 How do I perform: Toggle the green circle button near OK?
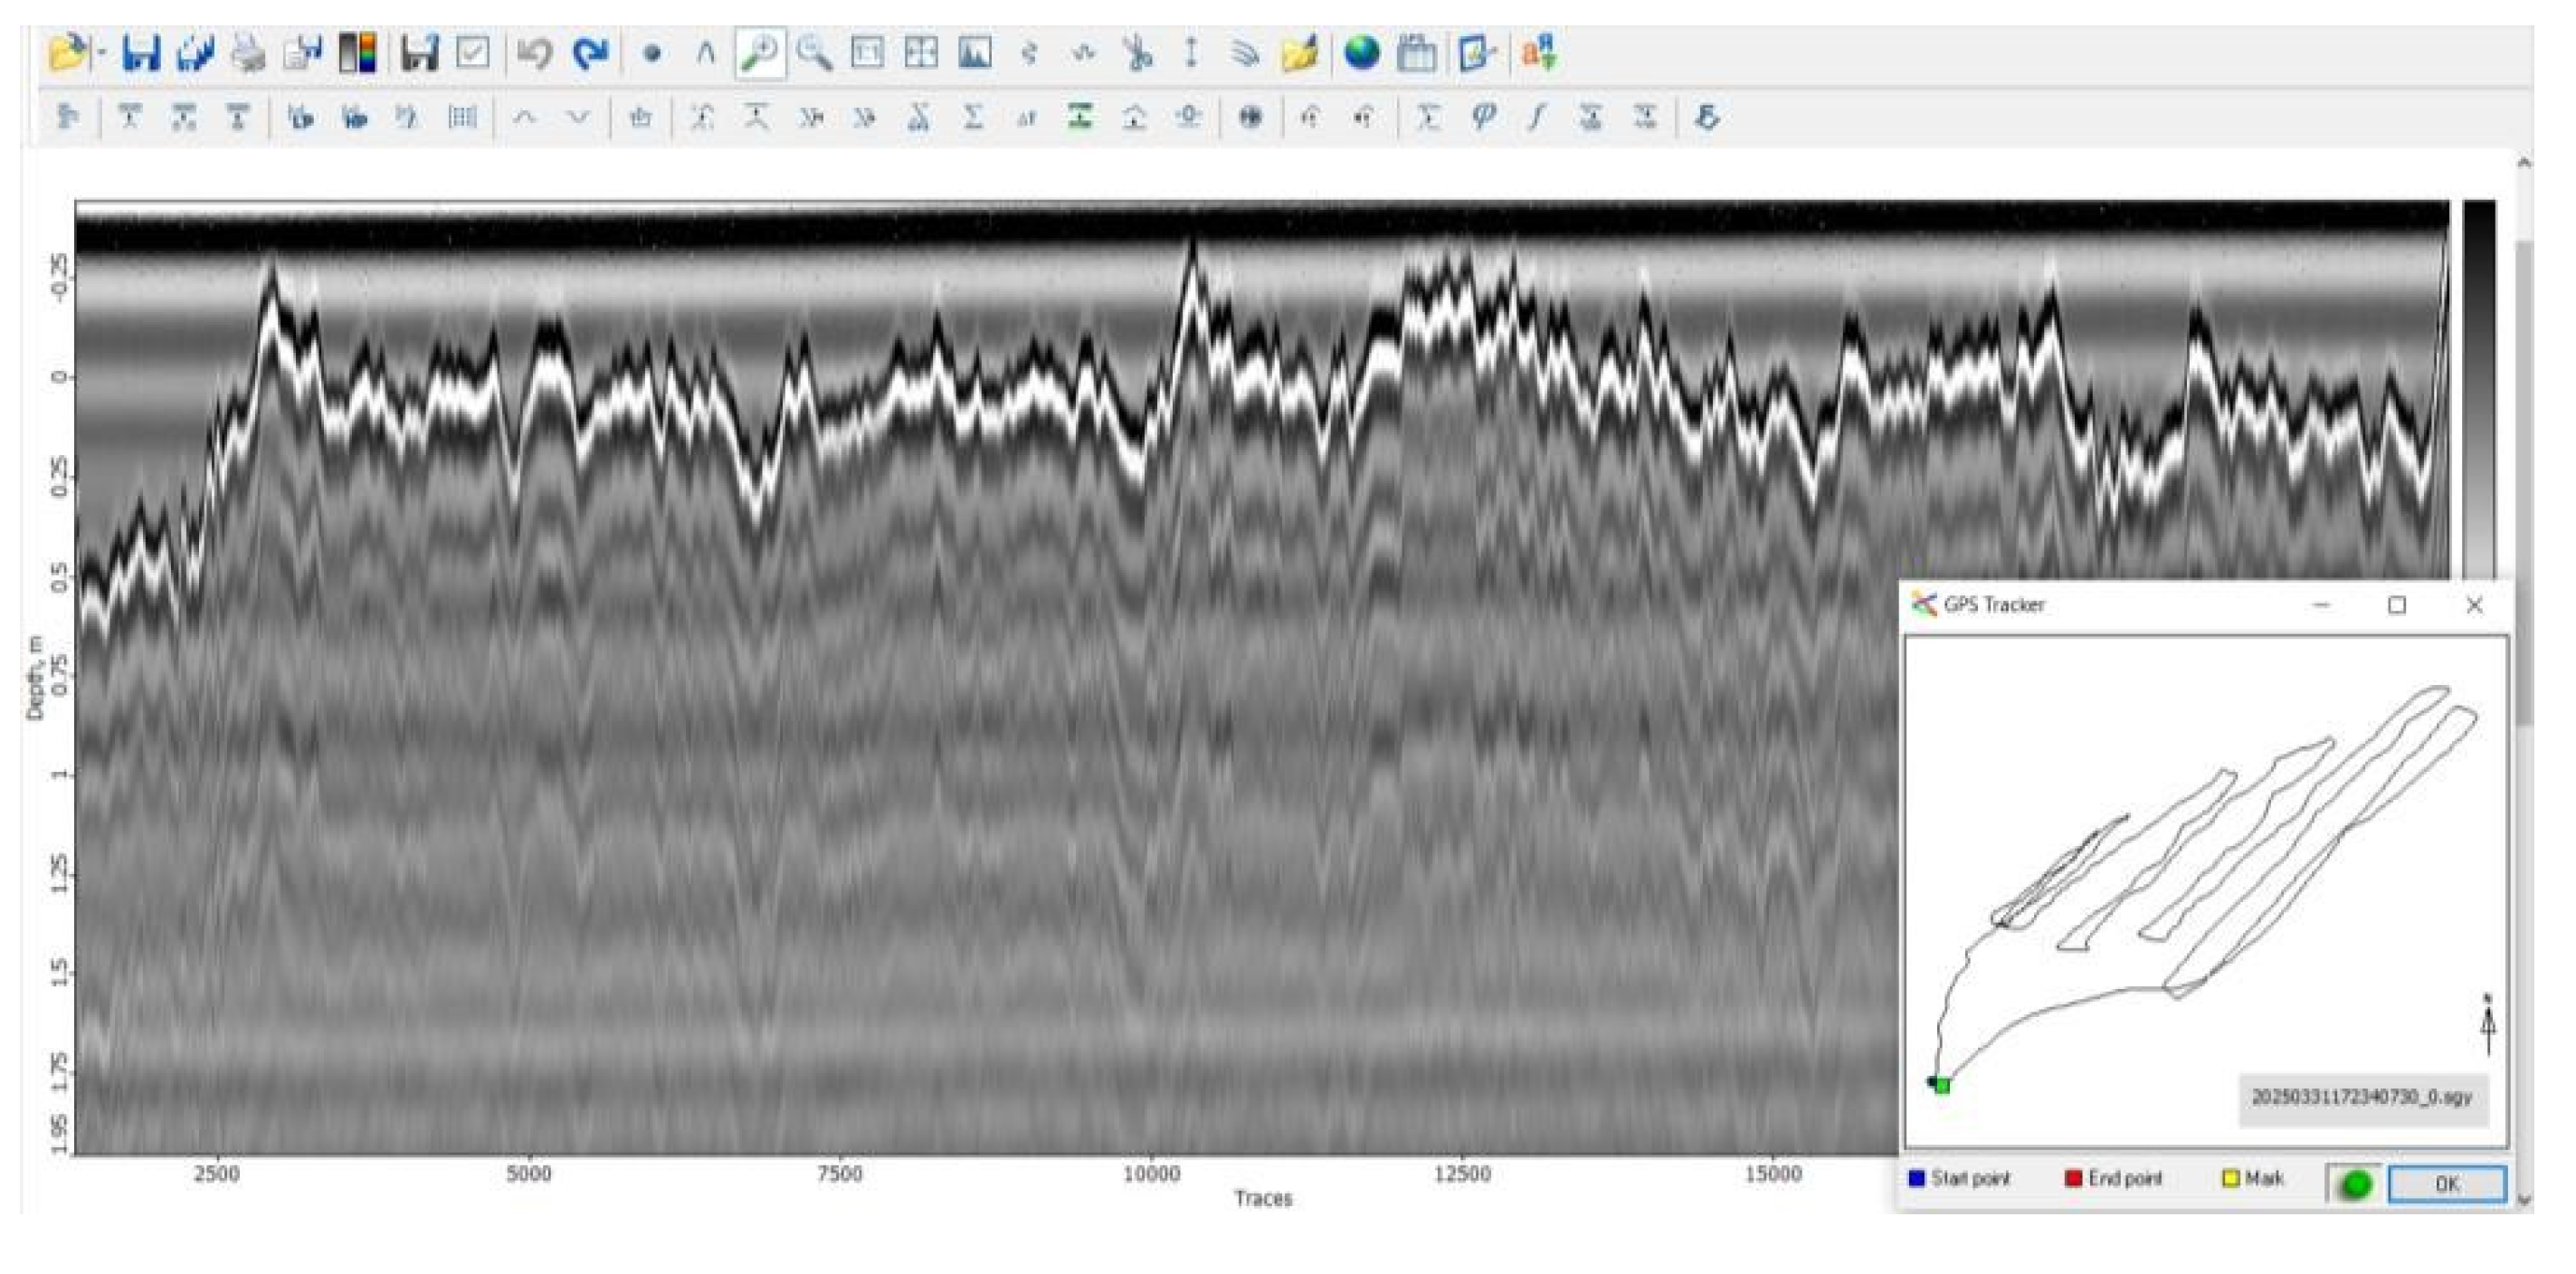pyautogui.click(x=2356, y=1184)
